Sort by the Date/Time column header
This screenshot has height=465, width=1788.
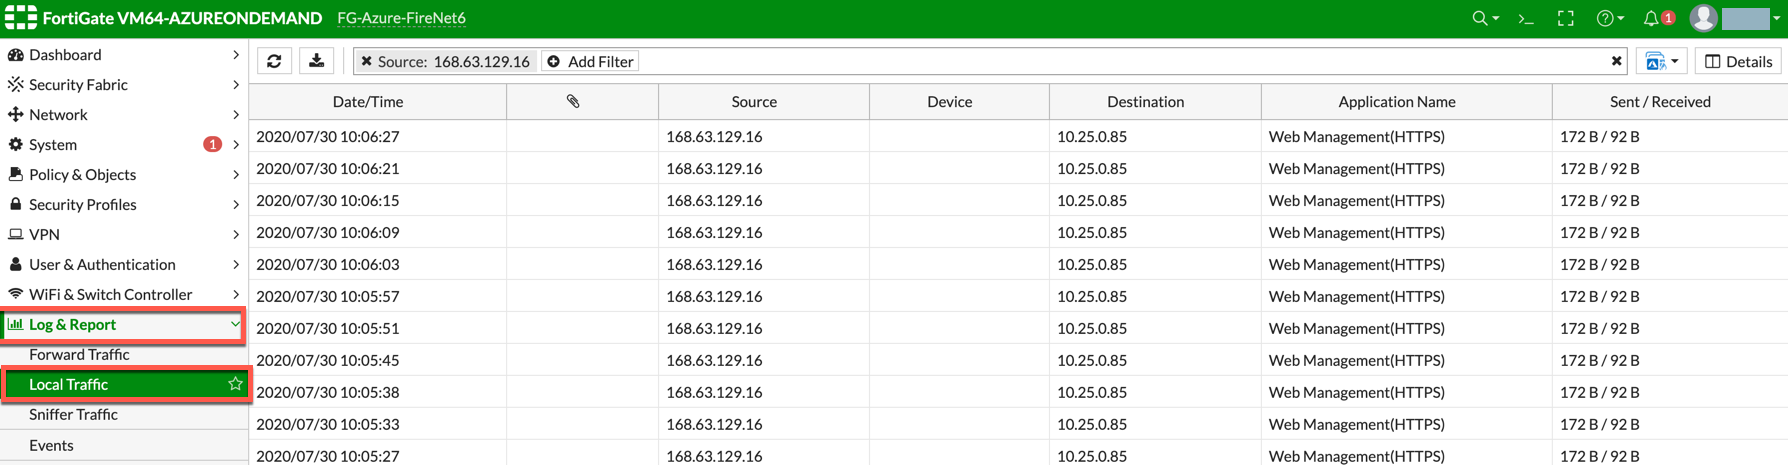point(368,101)
